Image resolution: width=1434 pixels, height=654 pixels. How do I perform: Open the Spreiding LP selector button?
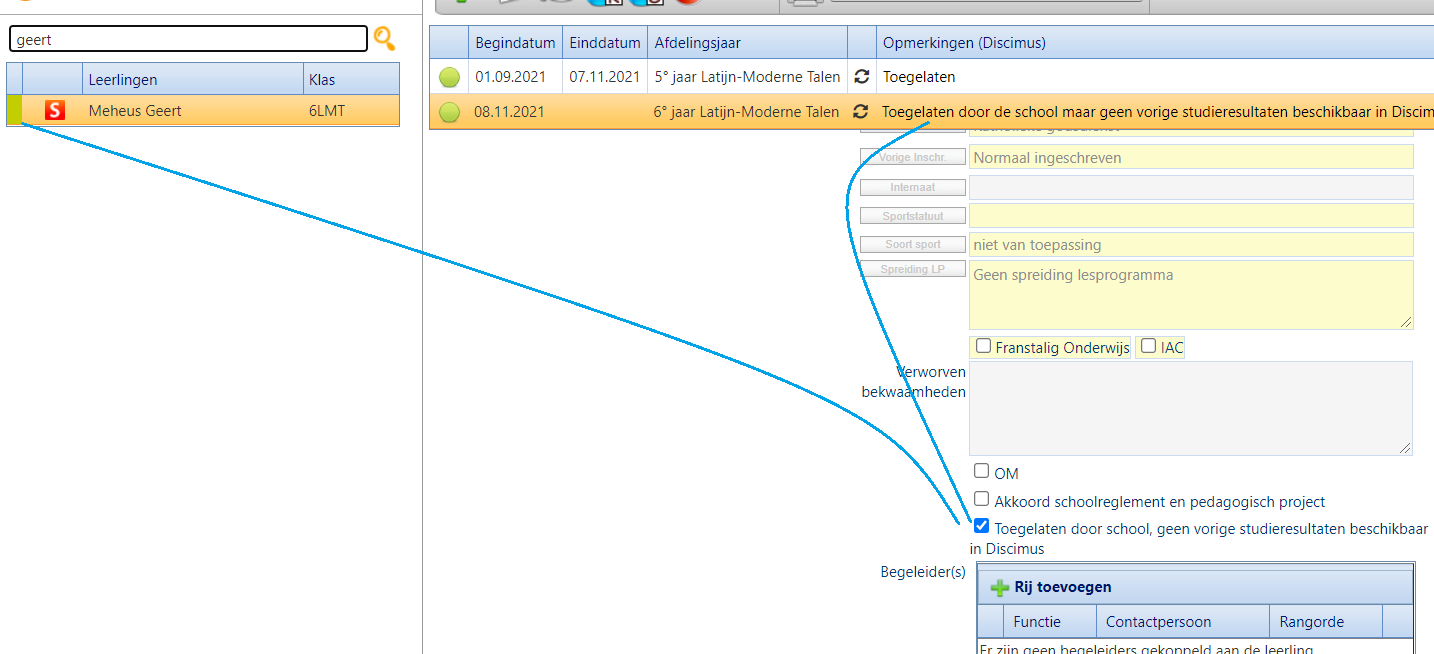pyautogui.click(x=912, y=269)
